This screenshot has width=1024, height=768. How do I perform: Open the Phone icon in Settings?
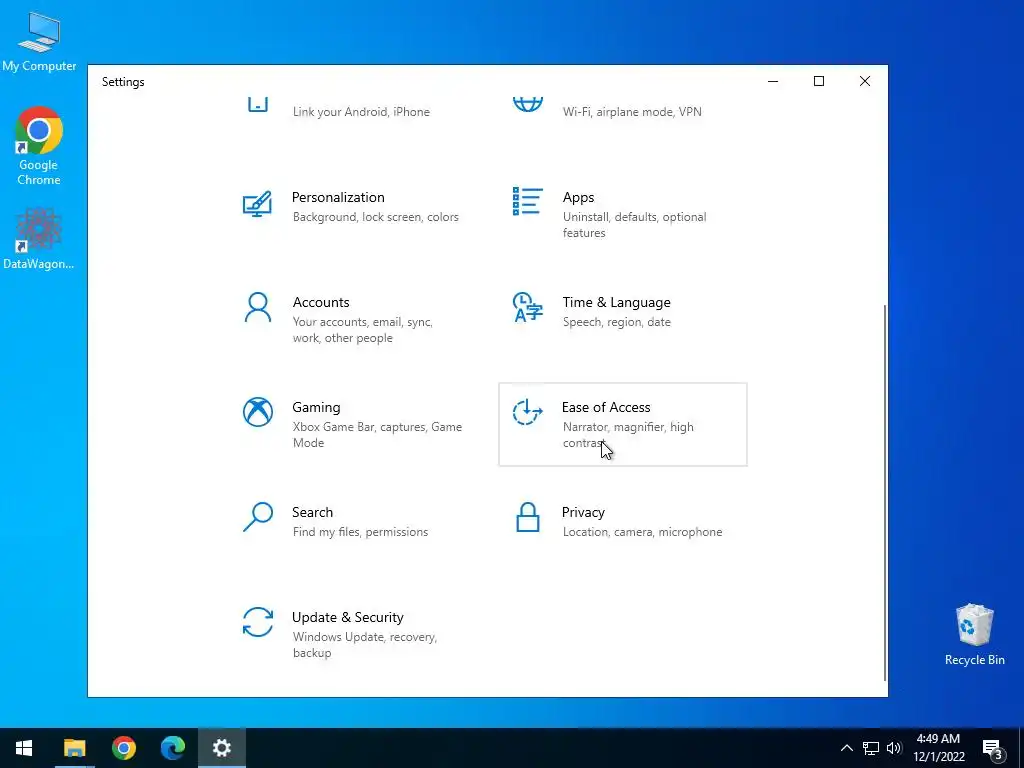point(258,104)
